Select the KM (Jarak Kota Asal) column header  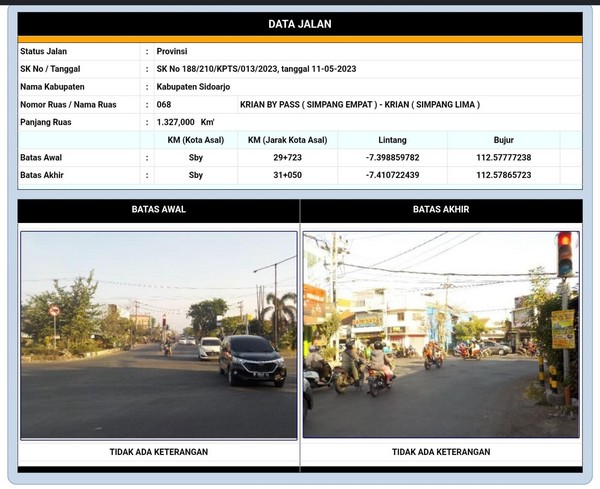click(x=289, y=140)
